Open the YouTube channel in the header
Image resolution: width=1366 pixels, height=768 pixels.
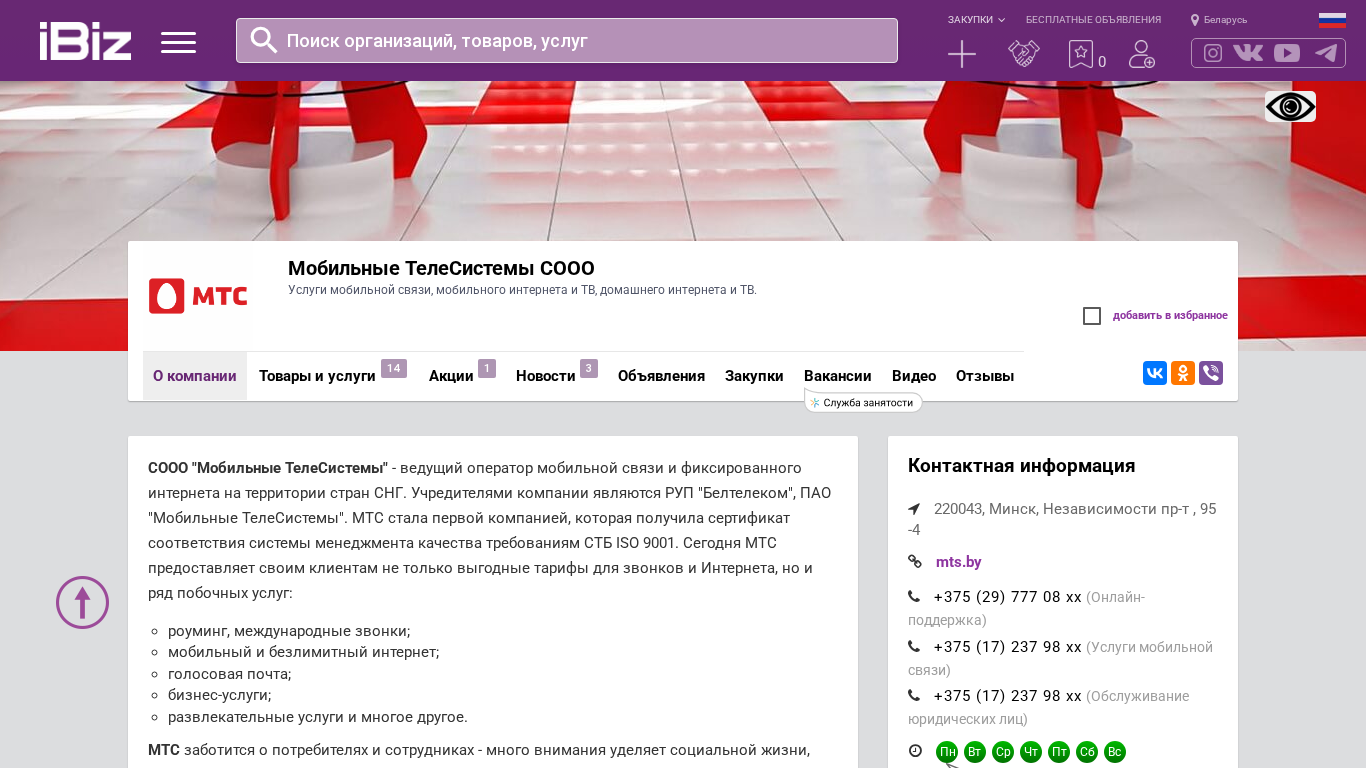click(x=1287, y=53)
